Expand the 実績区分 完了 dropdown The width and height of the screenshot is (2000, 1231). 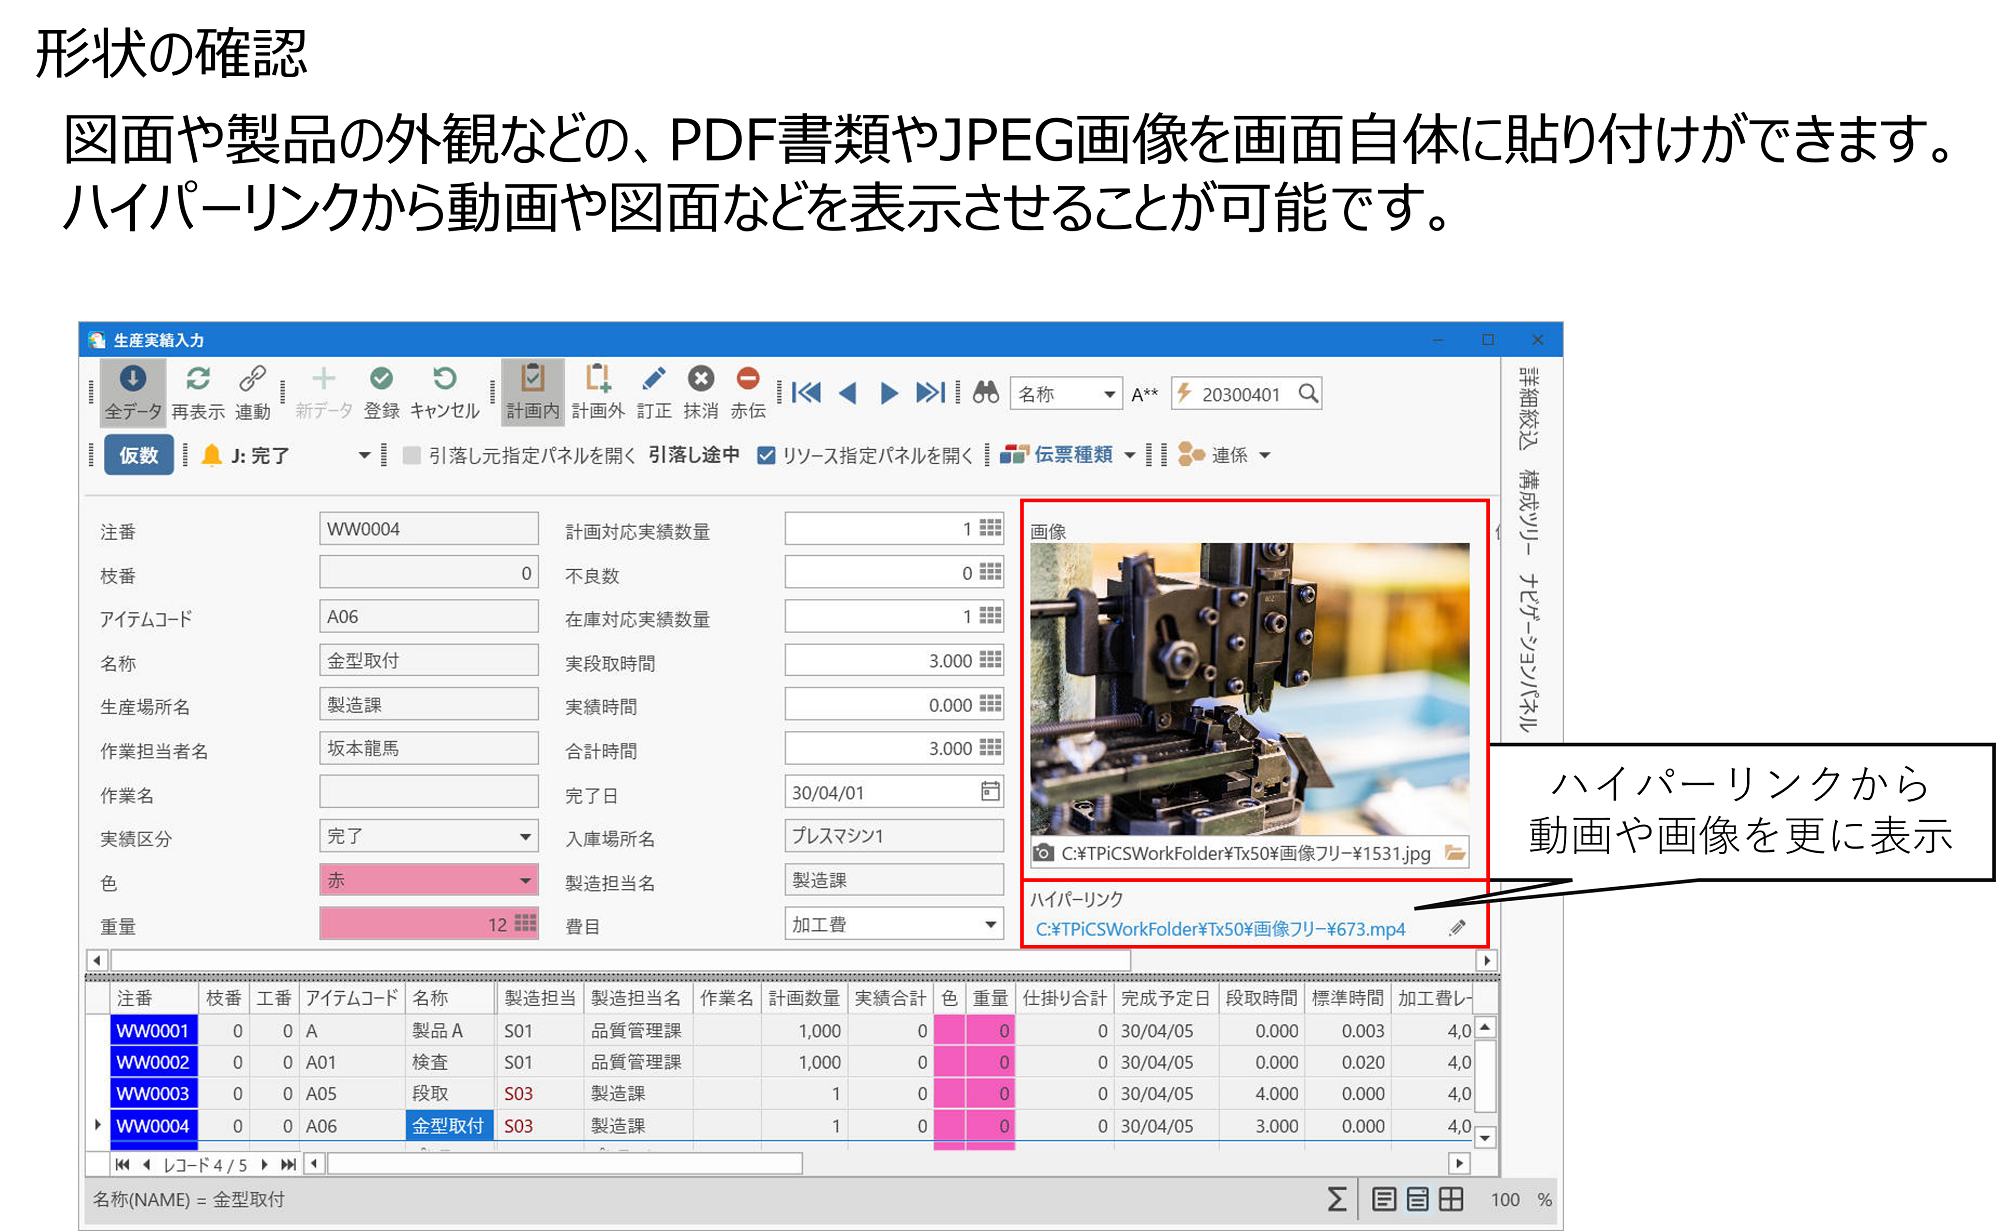pyautogui.click(x=525, y=836)
